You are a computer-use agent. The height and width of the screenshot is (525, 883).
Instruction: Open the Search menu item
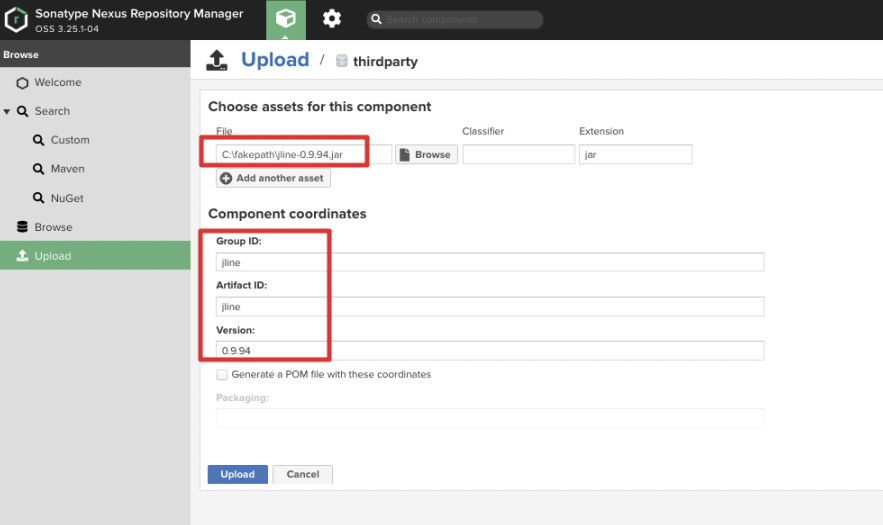pyautogui.click(x=52, y=111)
